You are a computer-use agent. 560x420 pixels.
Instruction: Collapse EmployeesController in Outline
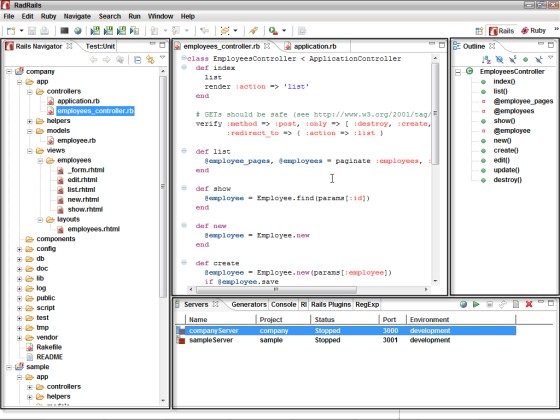point(458,72)
